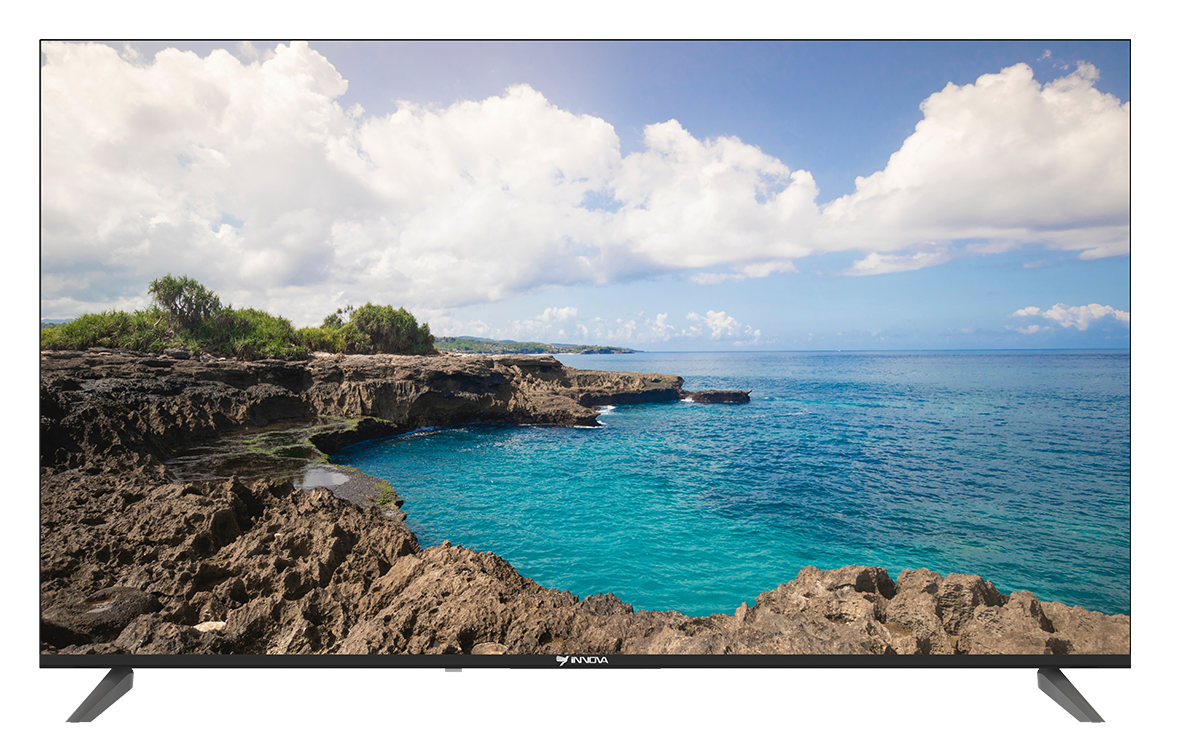Click the right TV stand leg

click(1069, 694)
